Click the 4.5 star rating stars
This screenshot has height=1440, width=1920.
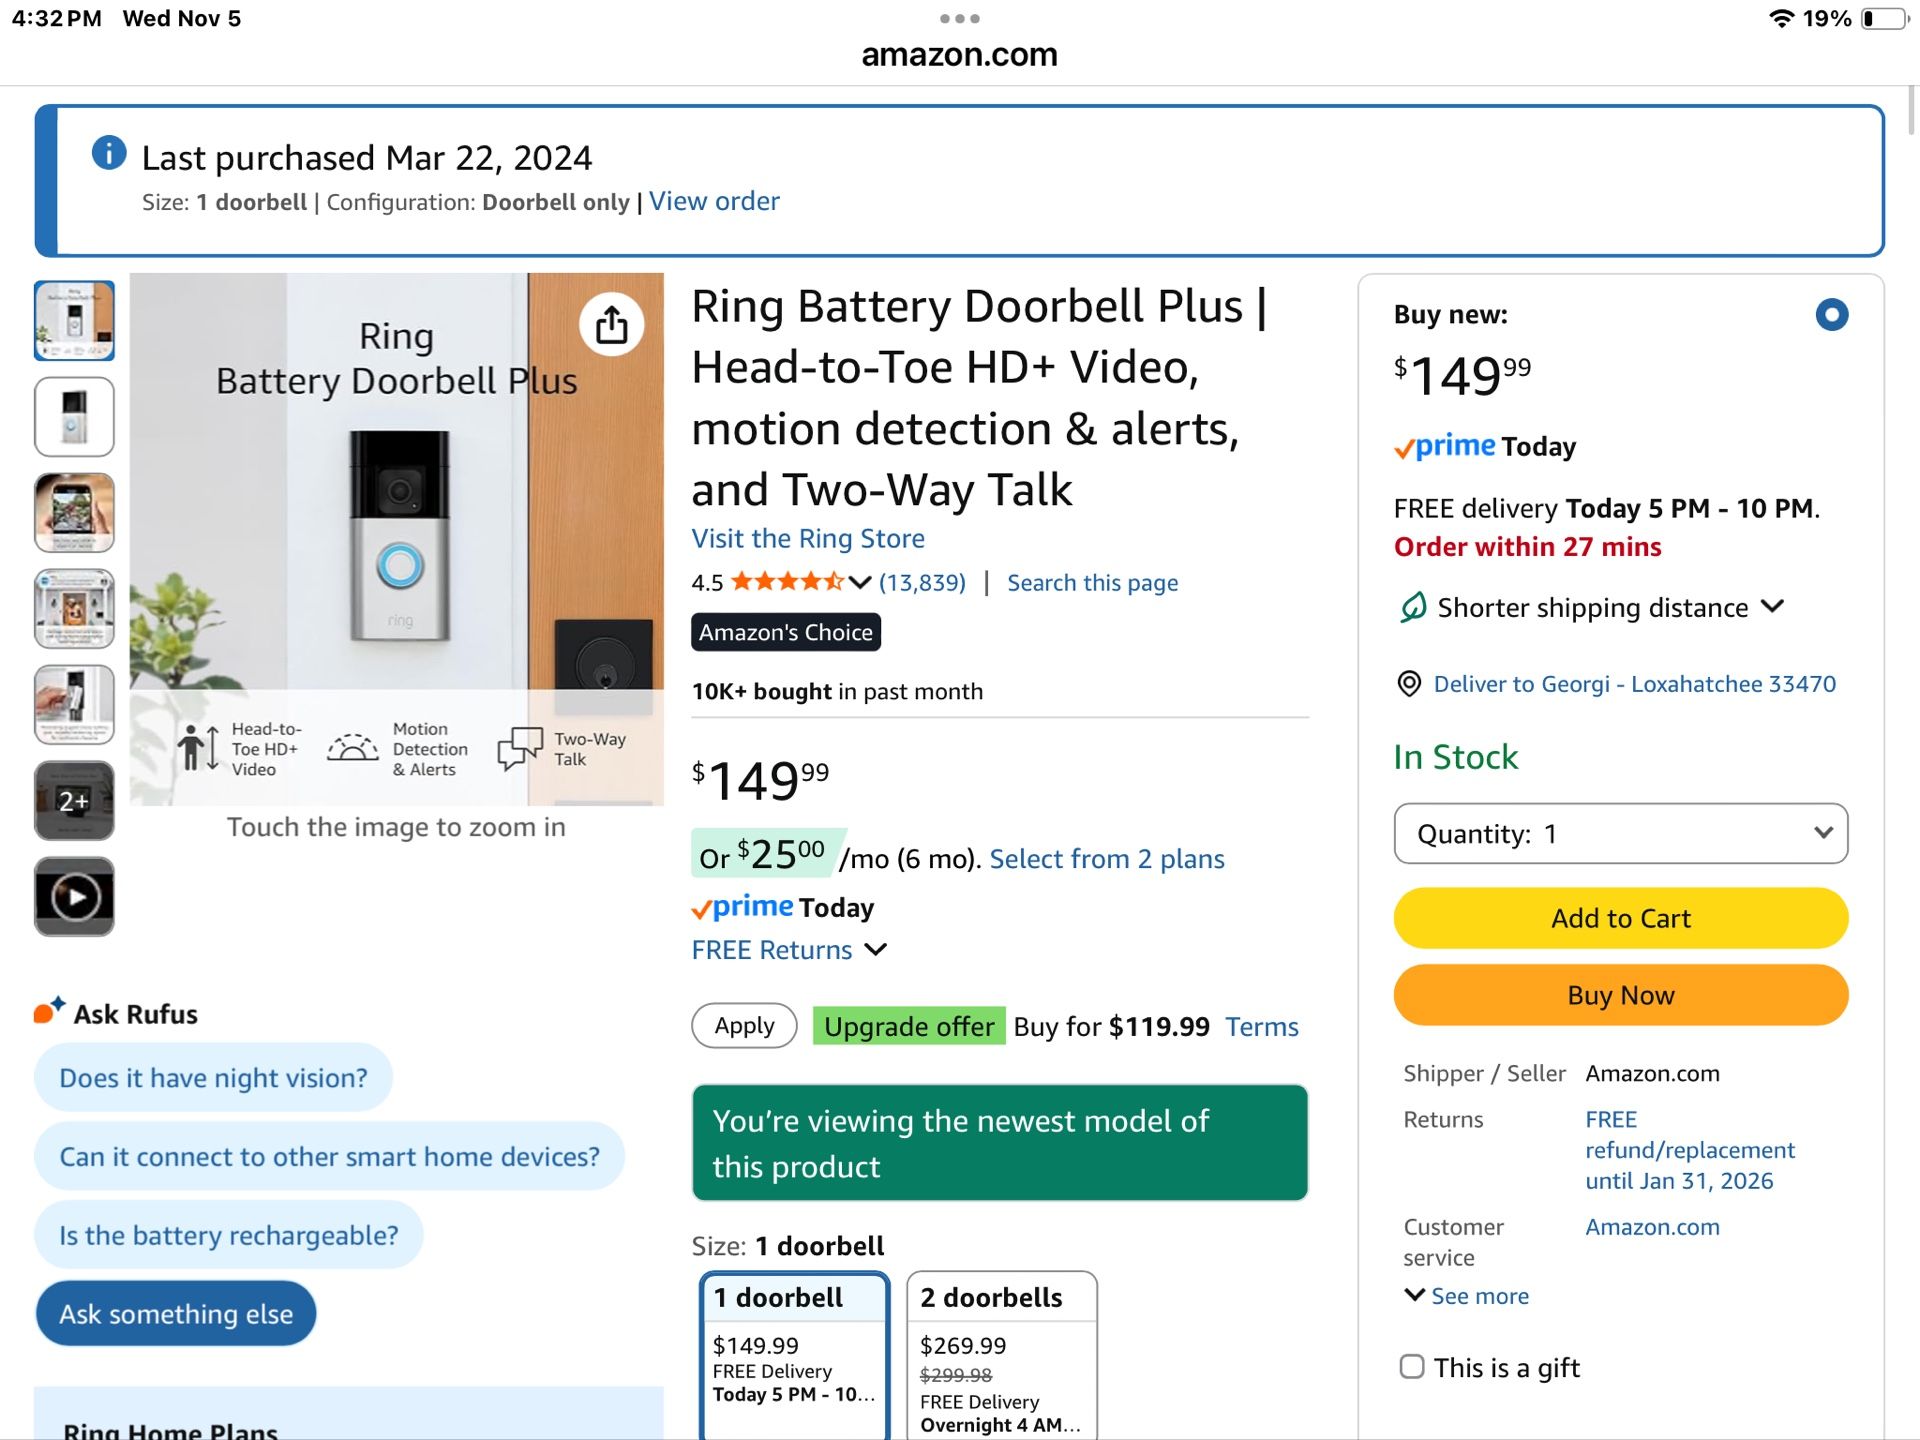coord(787,581)
